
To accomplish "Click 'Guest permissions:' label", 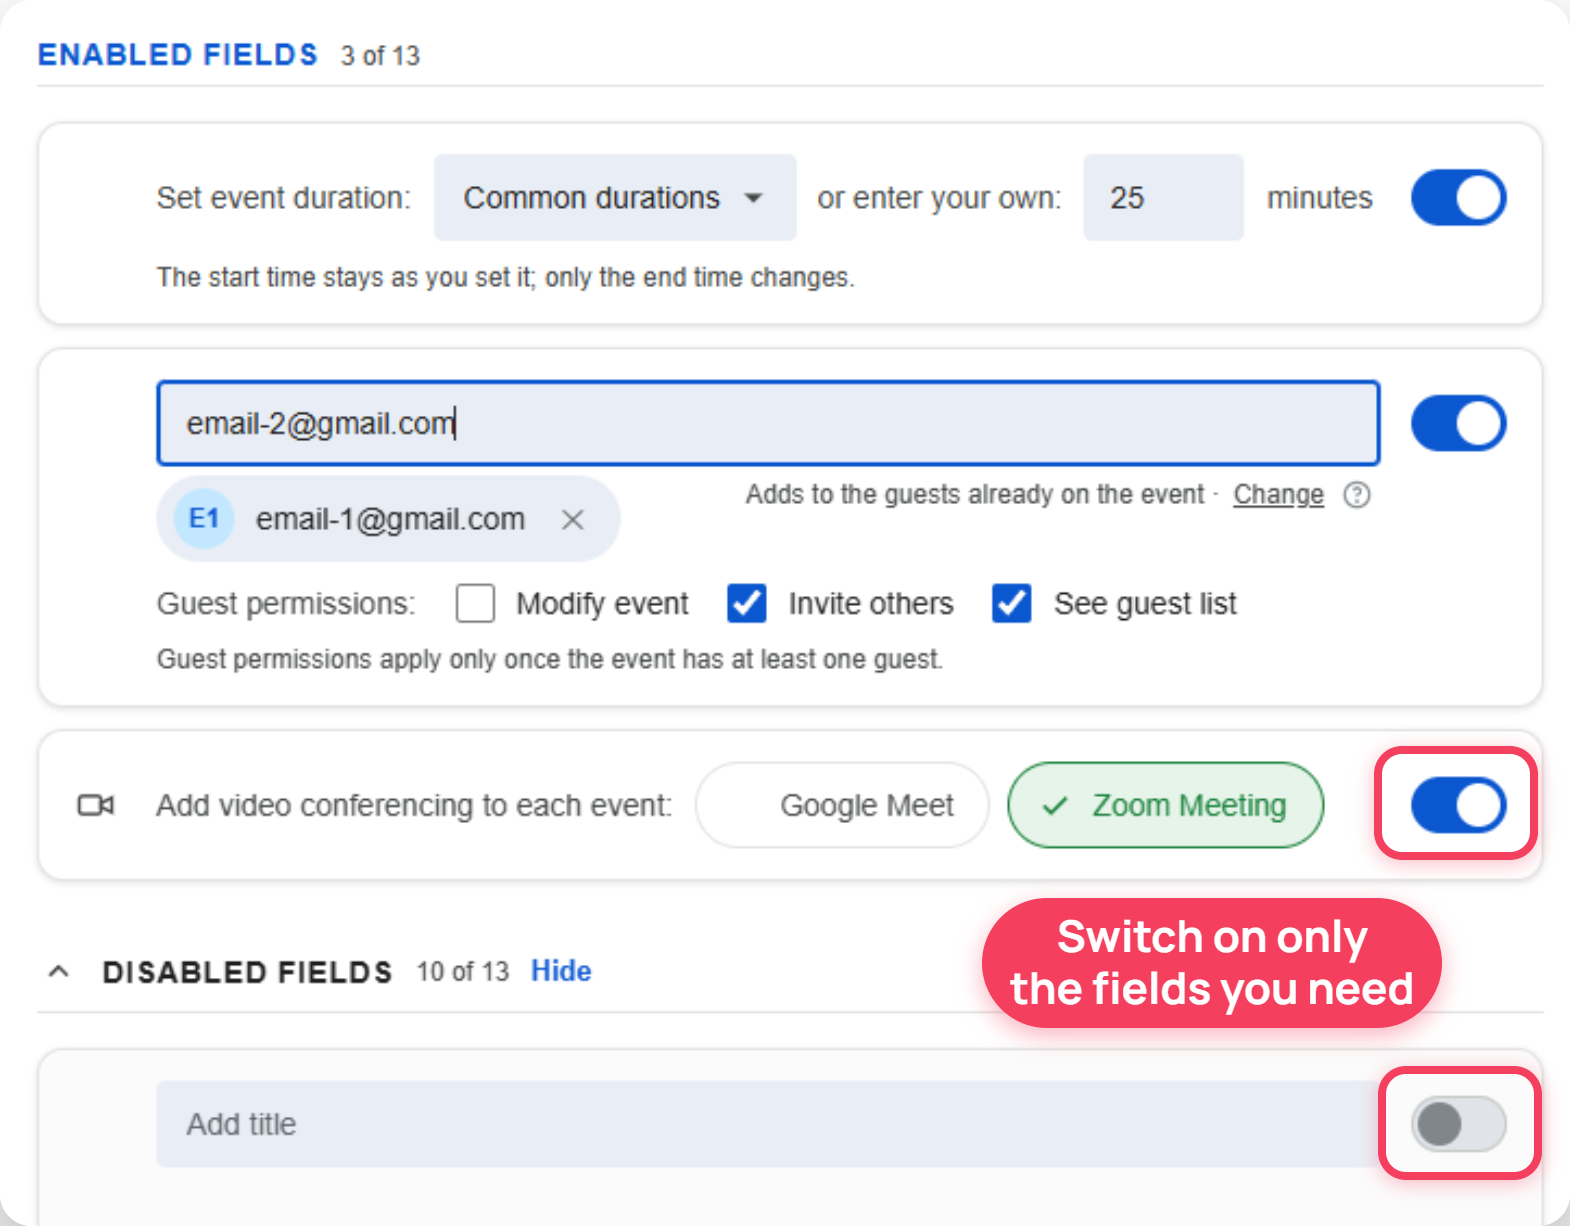I will (x=286, y=604).
